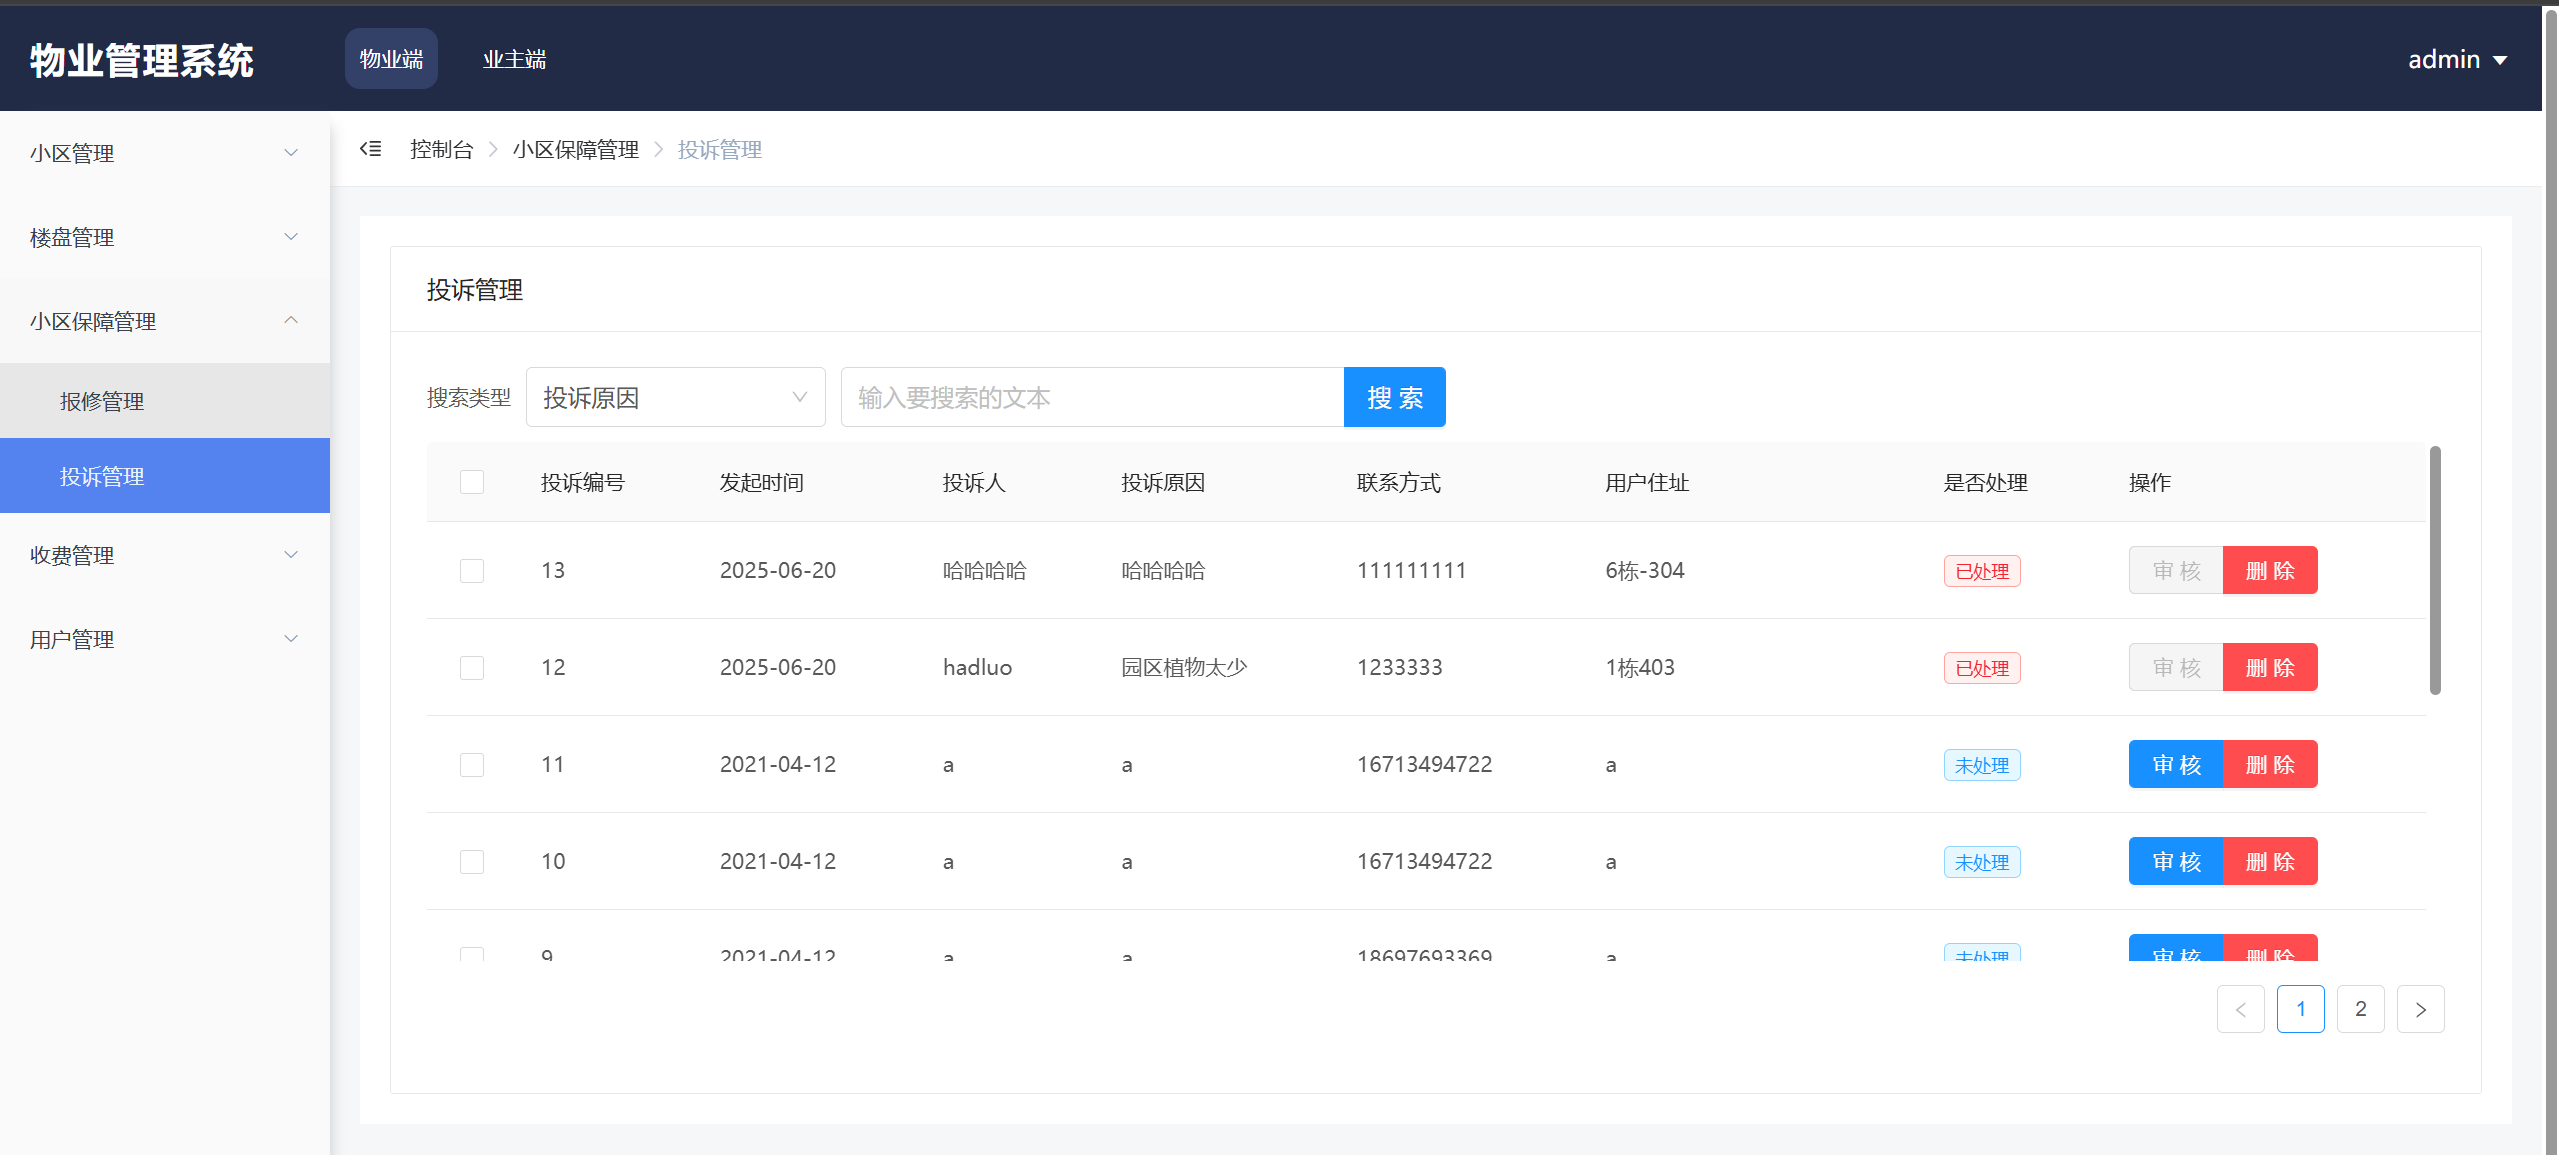The image size is (2559, 1155).
Task: Click the blue 搜索 button
Action: pyautogui.click(x=1394, y=397)
